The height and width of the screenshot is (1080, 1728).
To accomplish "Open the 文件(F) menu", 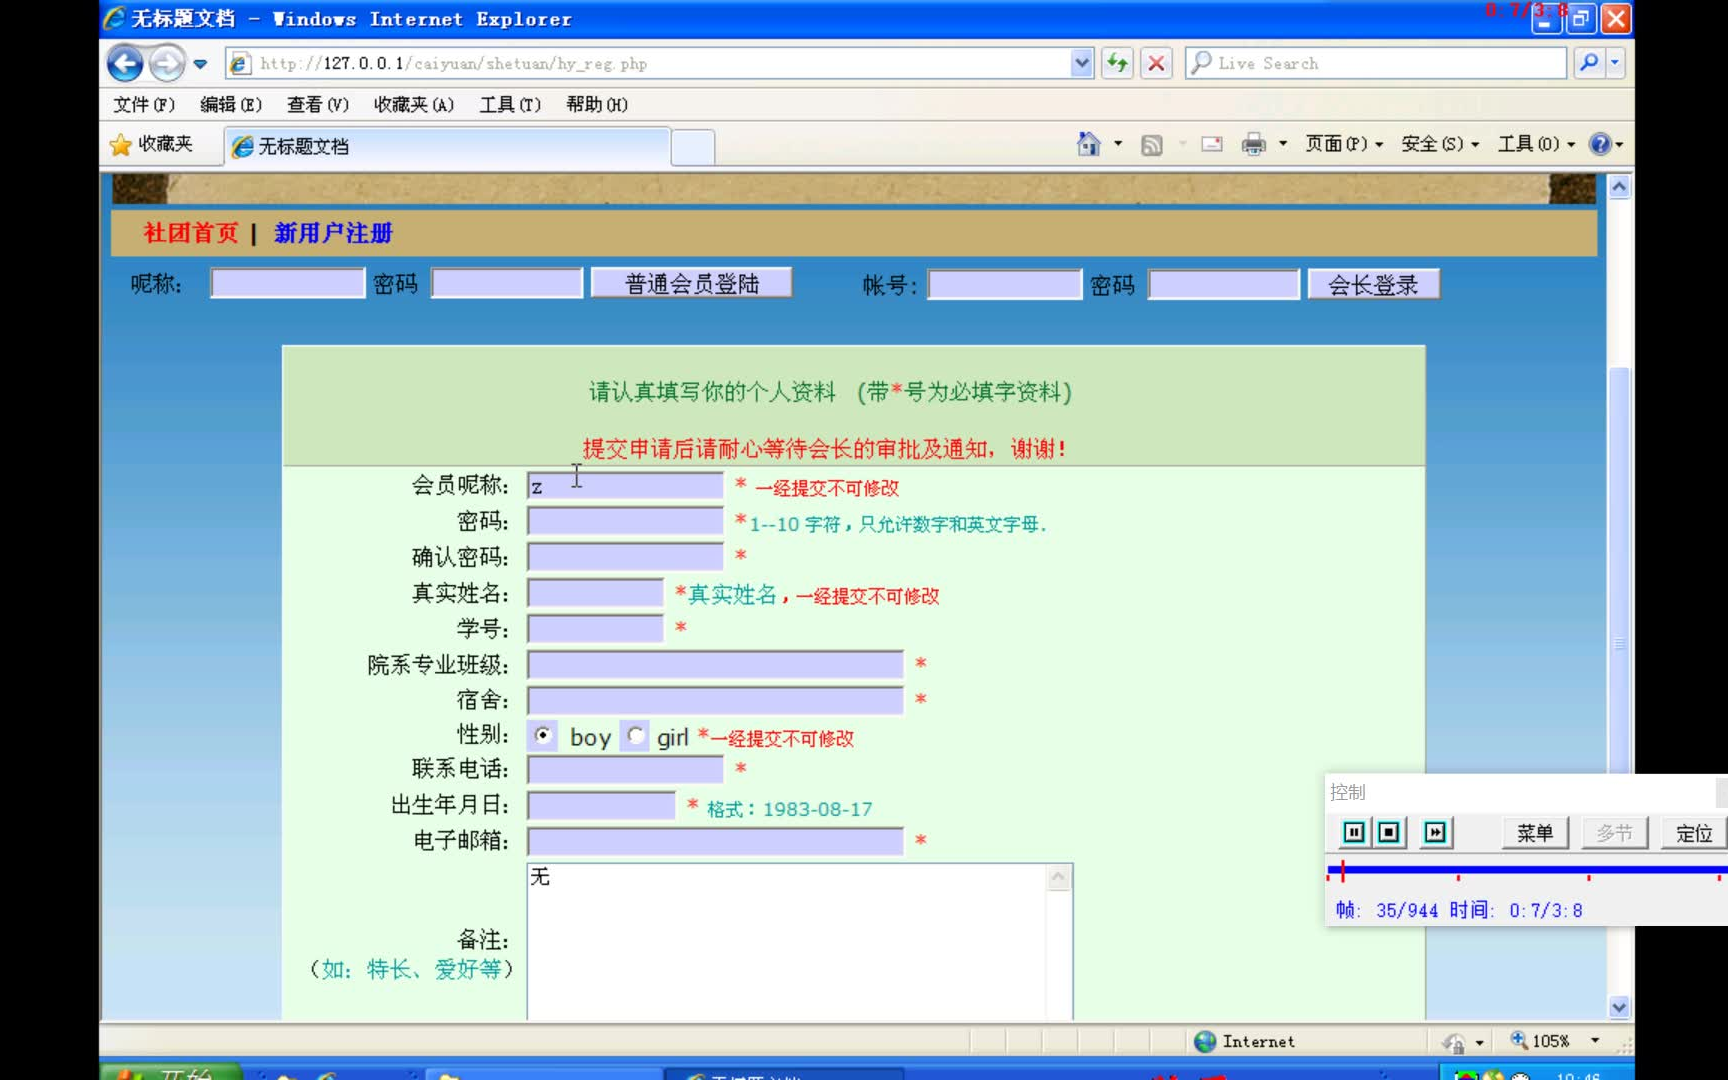I will click(x=143, y=104).
